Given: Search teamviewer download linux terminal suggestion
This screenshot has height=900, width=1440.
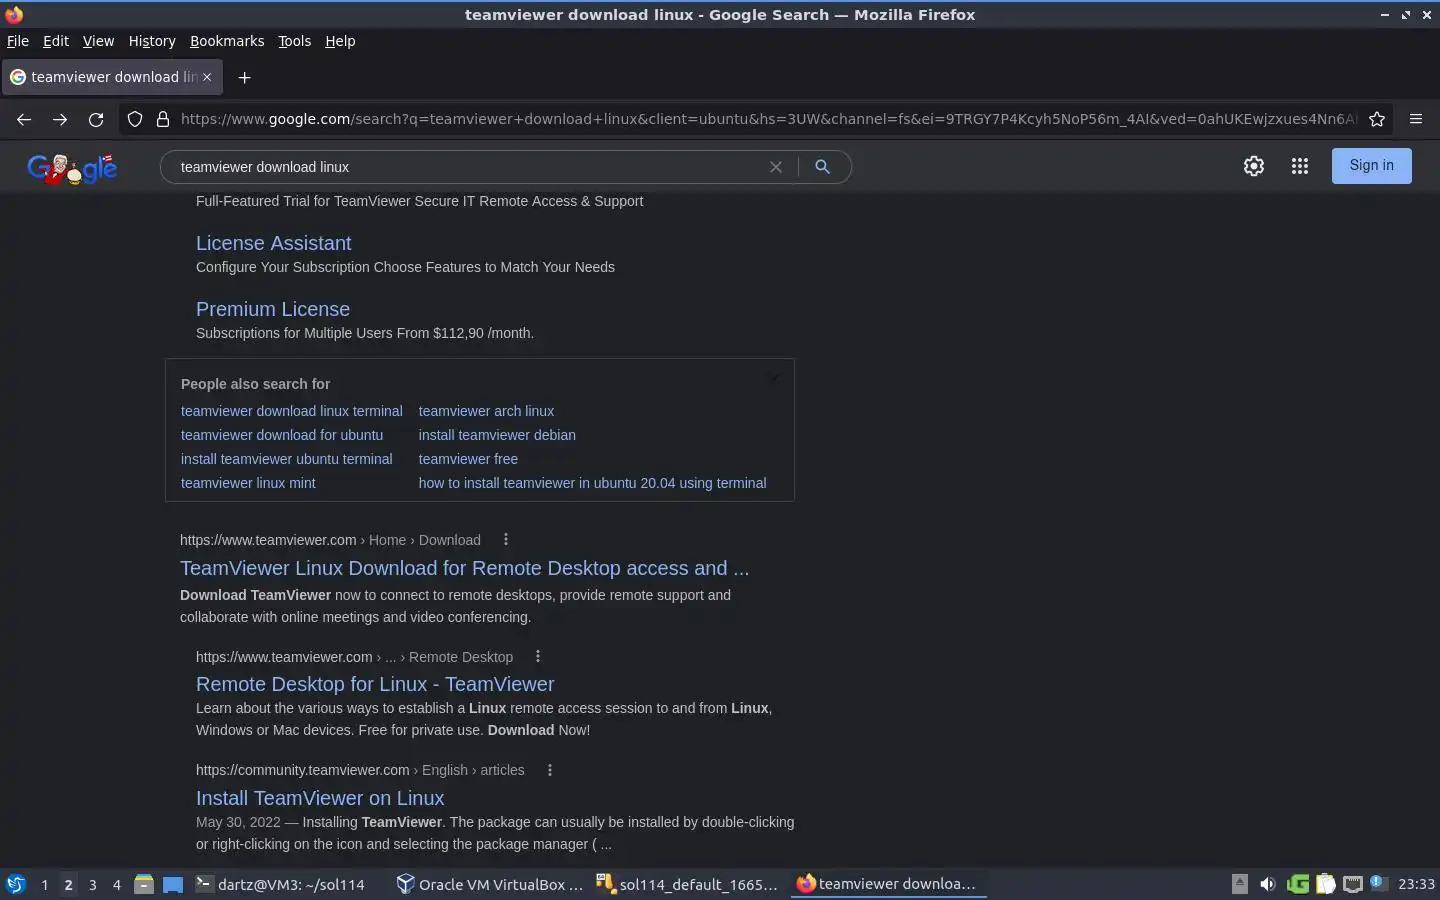Looking at the screenshot, I should (x=291, y=411).
